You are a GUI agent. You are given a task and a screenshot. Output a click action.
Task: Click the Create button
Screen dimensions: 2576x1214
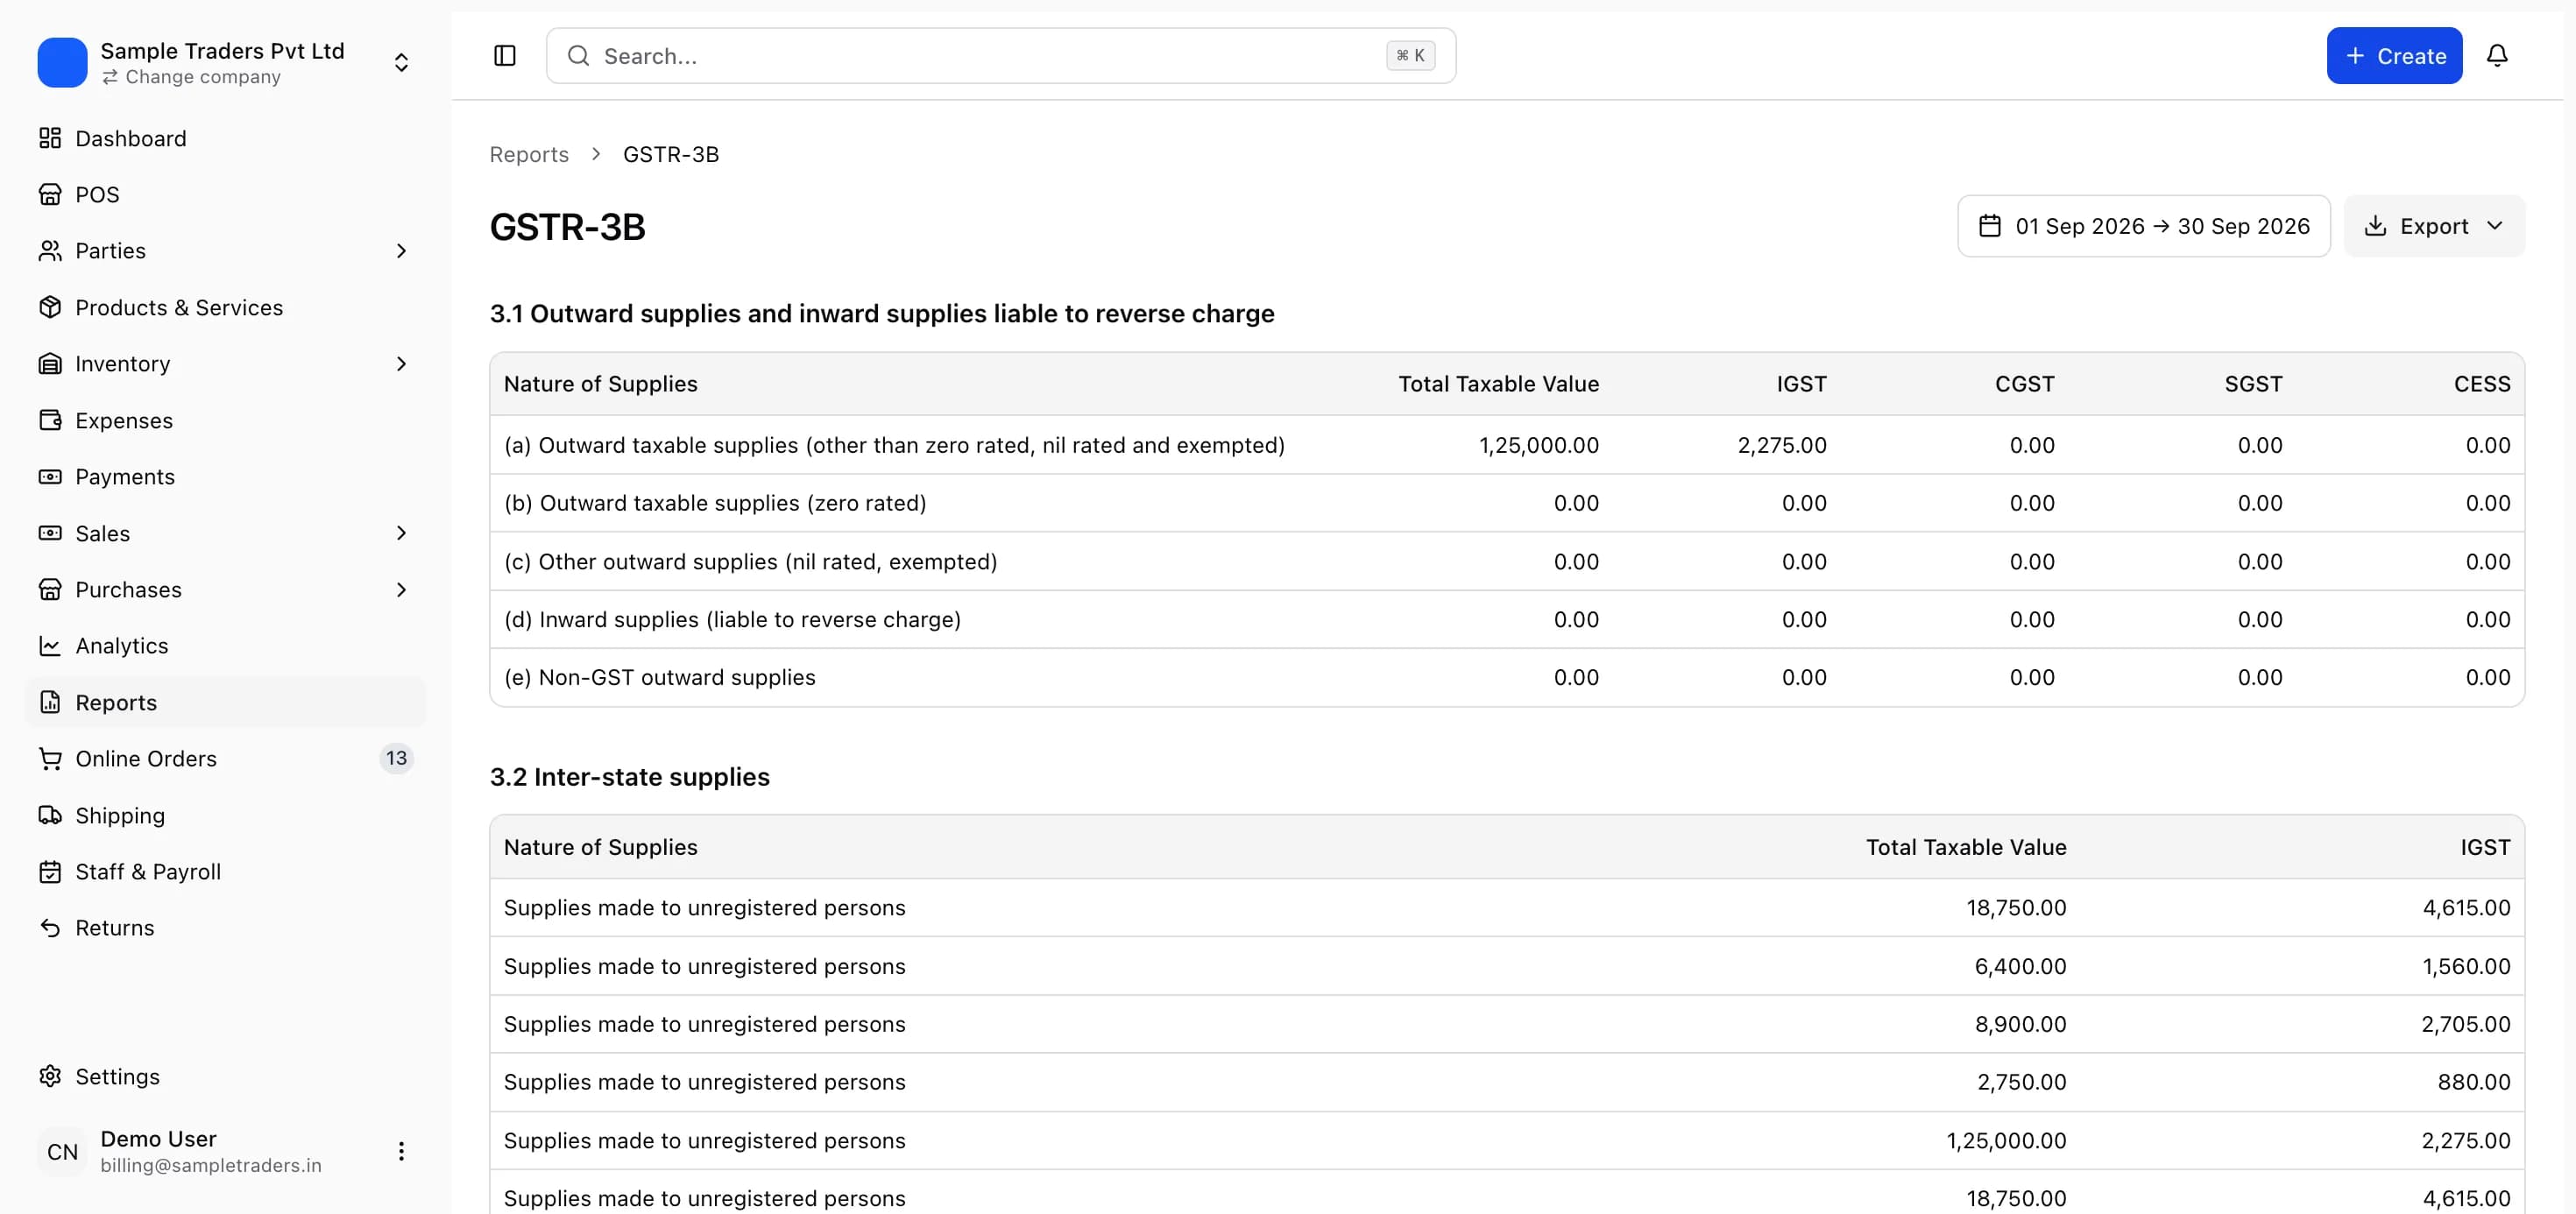coord(2394,56)
